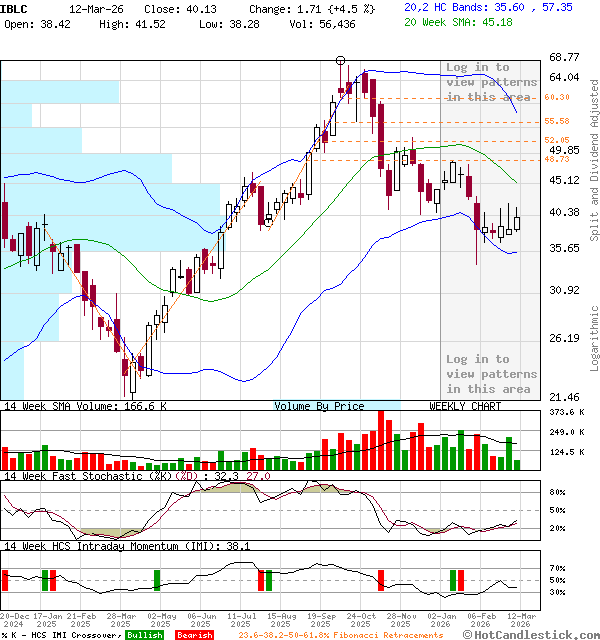Click the 60.30 Fibonacci level label
This screenshot has width=600, height=640.
(557, 97)
